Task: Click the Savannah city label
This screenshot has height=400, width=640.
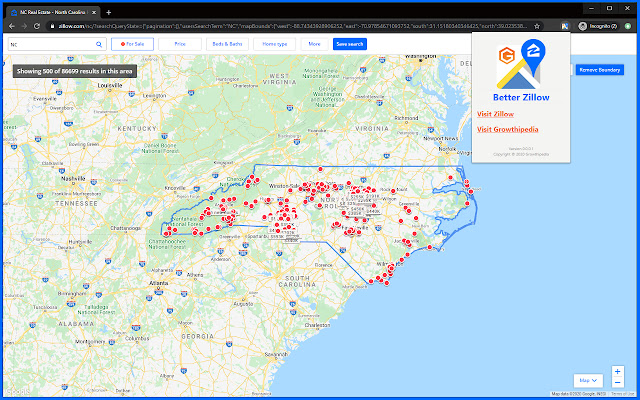Action: pos(278,354)
